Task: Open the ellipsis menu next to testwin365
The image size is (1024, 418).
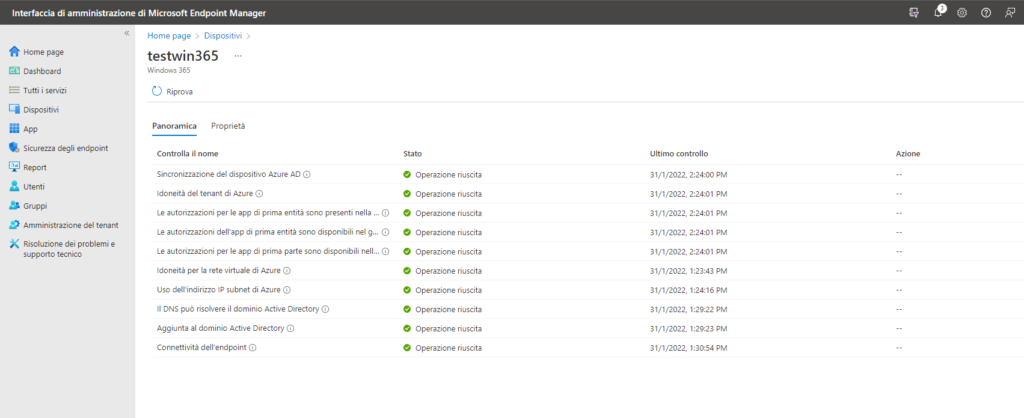Action: coord(238,56)
